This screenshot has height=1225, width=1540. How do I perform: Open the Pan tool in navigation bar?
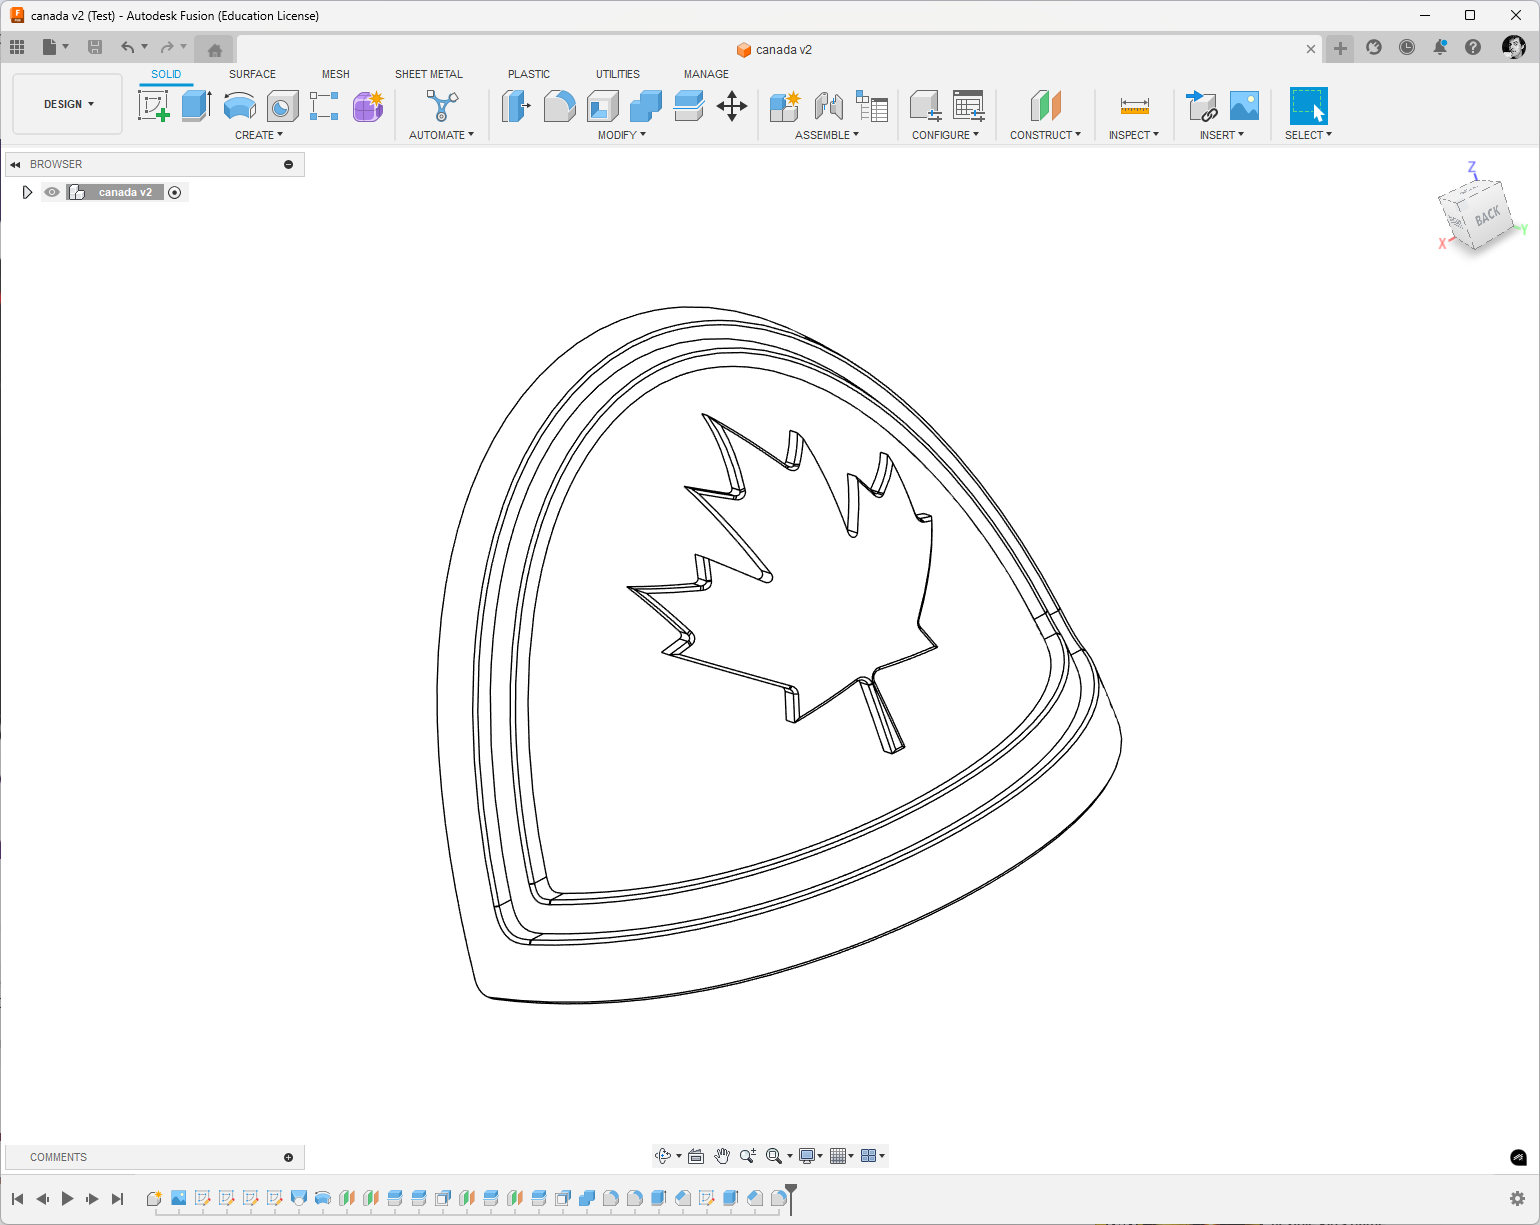coord(722,1156)
